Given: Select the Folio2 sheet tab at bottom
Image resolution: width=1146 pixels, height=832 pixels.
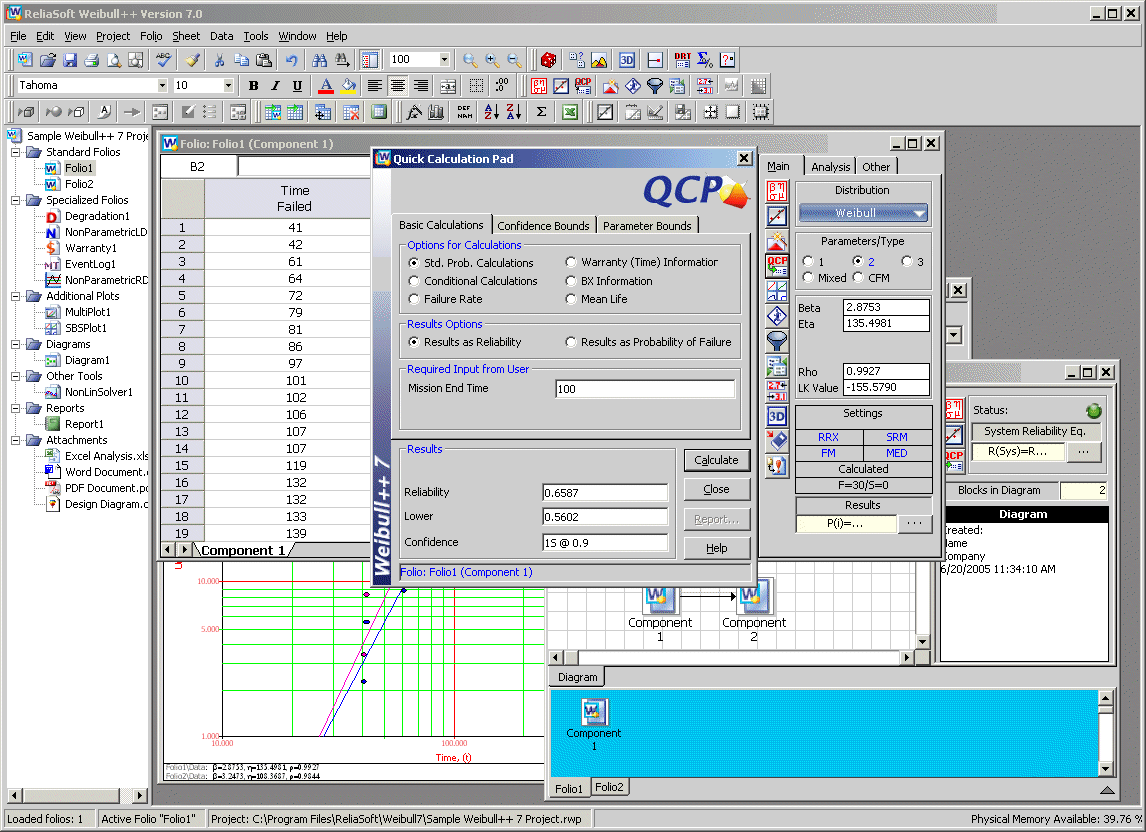Looking at the screenshot, I should pos(610,787).
